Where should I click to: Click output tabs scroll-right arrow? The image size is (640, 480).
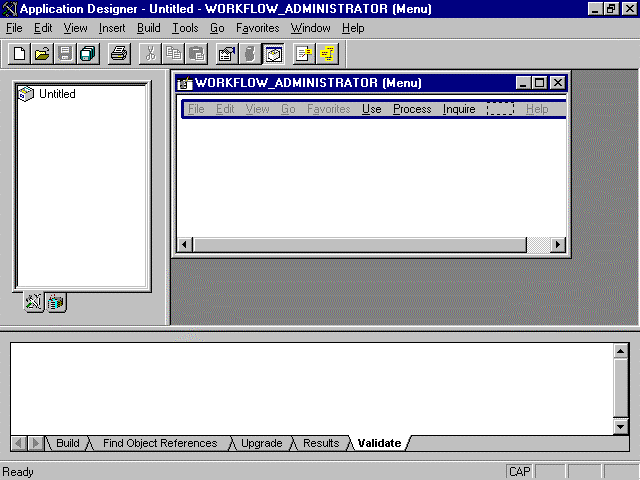point(36,443)
